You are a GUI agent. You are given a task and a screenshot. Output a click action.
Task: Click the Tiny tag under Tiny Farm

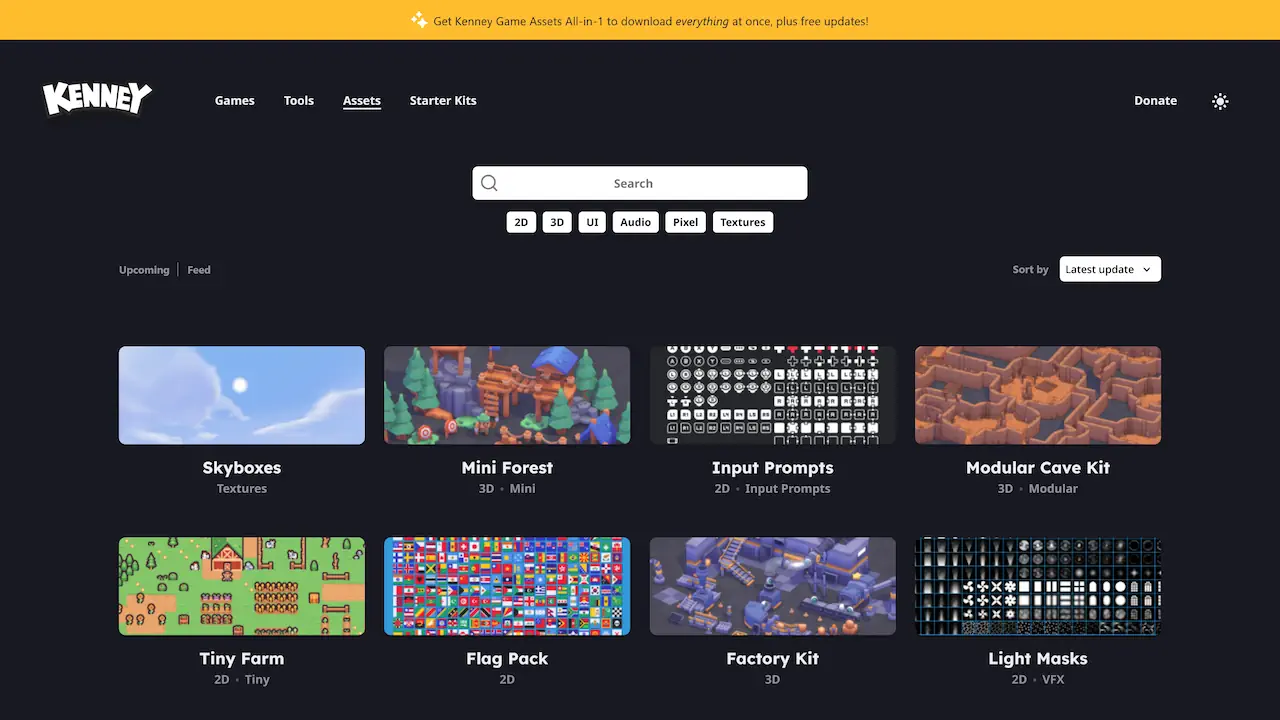tap(257, 680)
